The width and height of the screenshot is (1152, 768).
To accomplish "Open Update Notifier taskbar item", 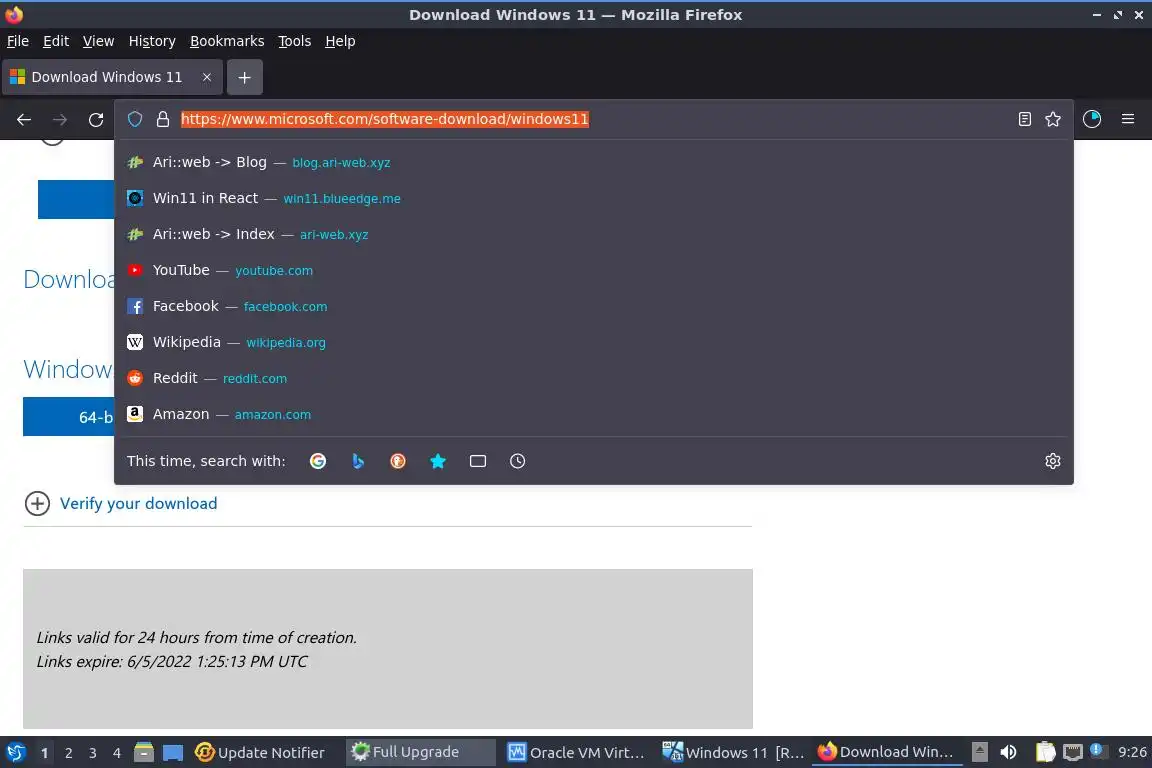I will [x=260, y=753].
